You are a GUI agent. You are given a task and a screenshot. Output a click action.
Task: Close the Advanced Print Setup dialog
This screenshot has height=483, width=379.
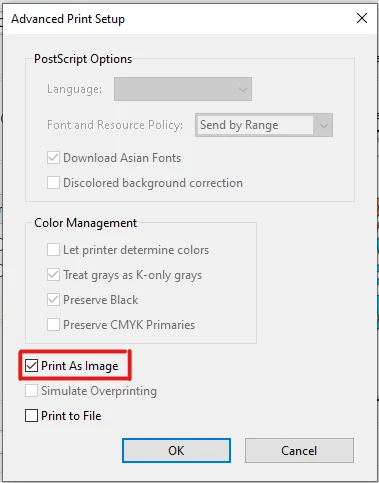(362, 18)
